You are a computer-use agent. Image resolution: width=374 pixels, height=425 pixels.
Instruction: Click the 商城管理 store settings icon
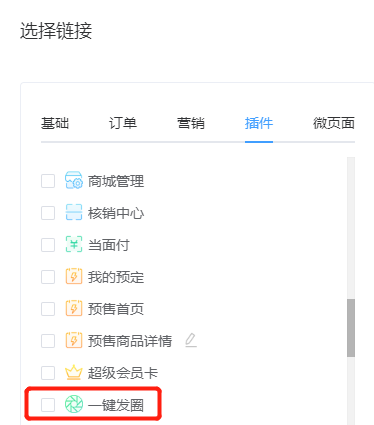pyautogui.click(x=74, y=180)
